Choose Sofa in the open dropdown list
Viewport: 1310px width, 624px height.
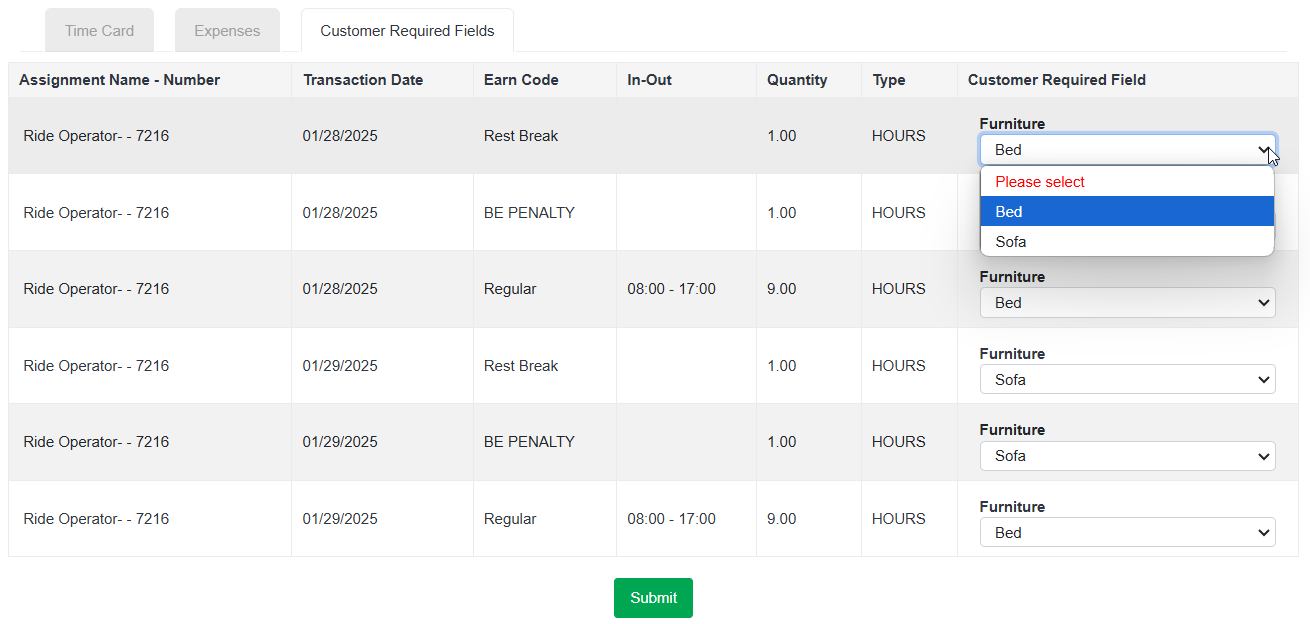click(1127, 241)
